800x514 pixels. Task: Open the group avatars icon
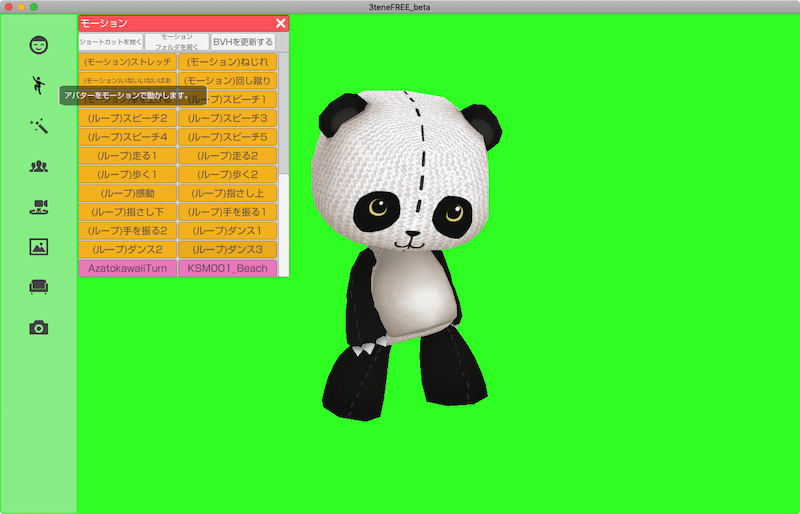pyautogui.click(x=39, y=166)
